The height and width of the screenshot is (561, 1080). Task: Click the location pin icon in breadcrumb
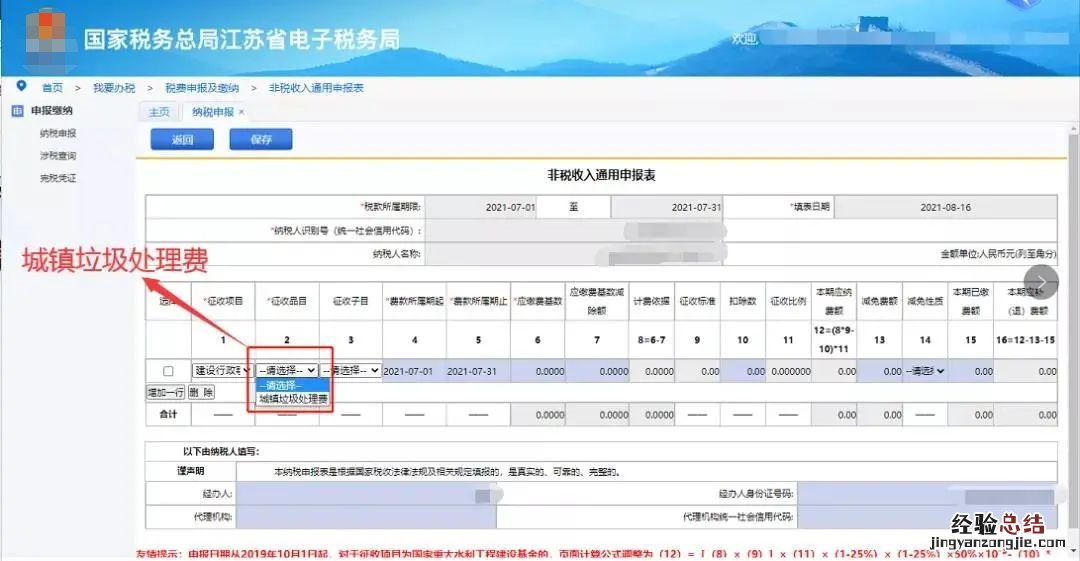(x=21, y=87)
